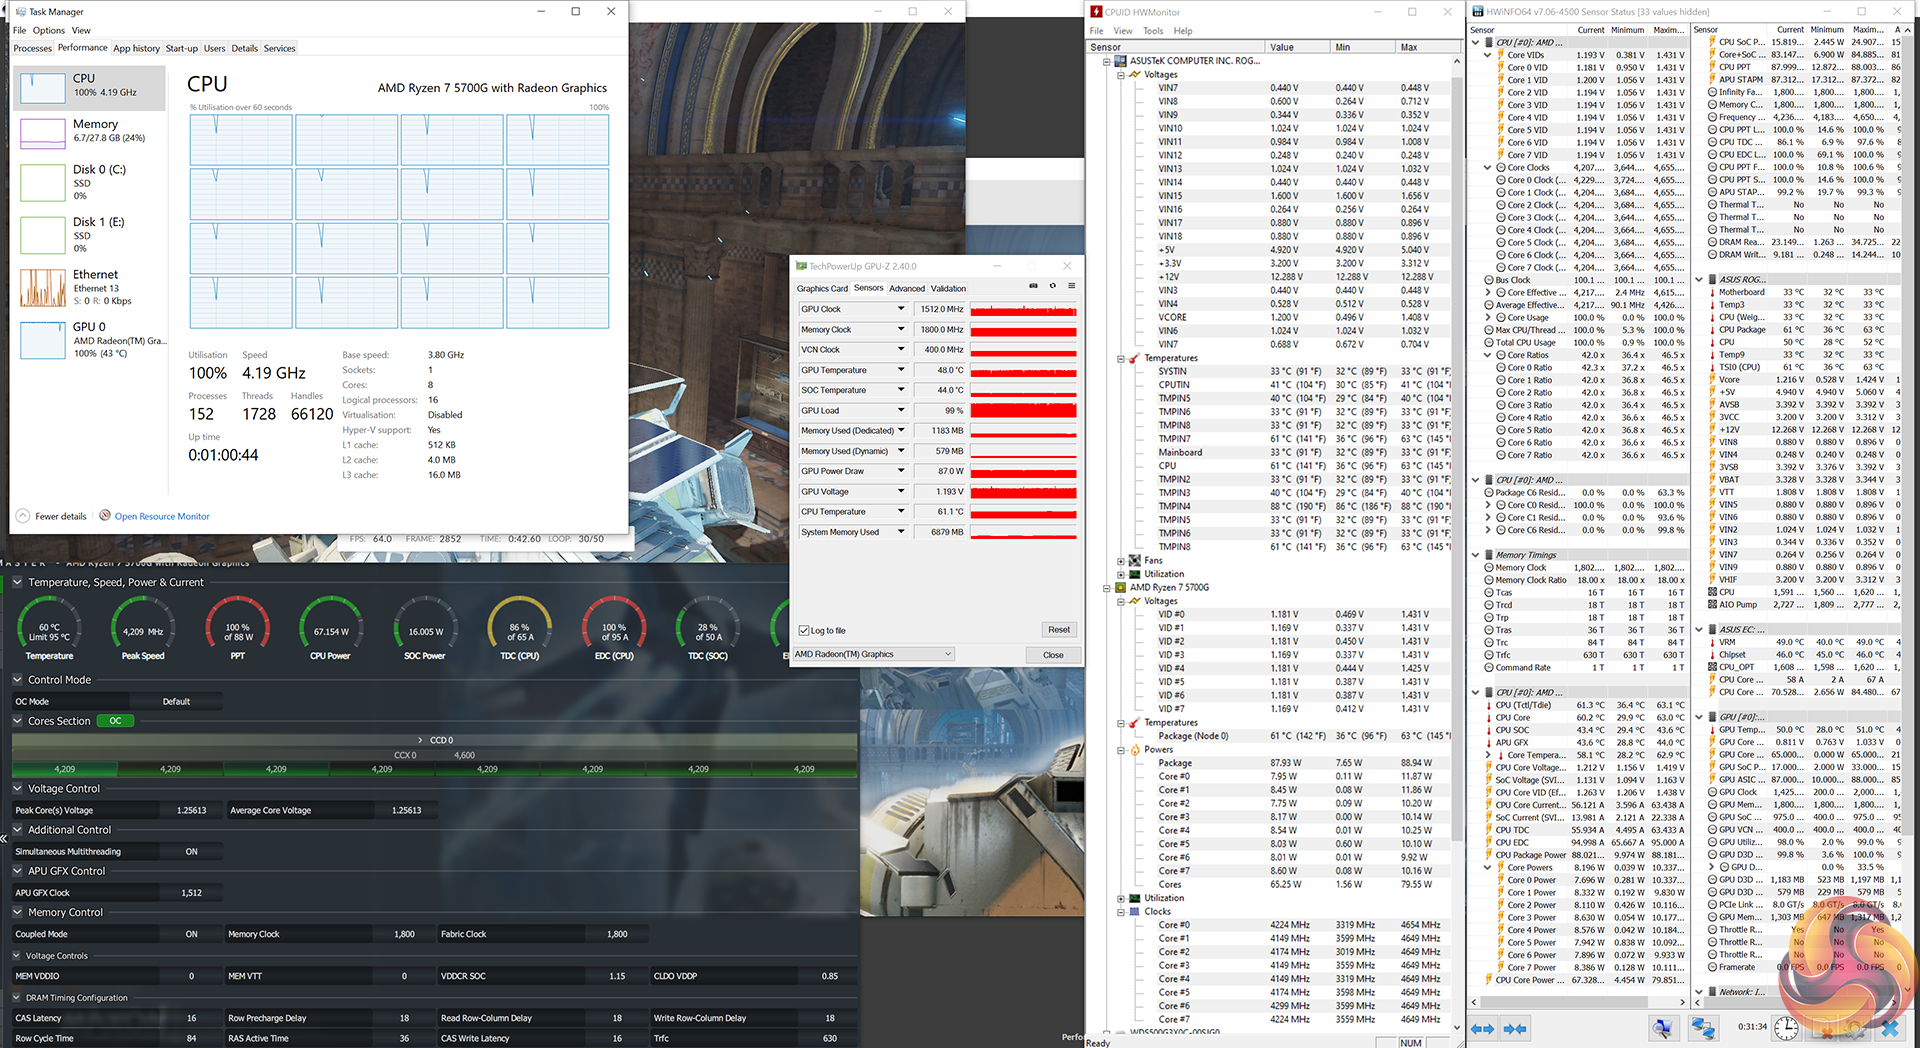Click GPU-Z refresh icon
Viewport: 1920px width, 1048px height.
tap(1052, 286)
